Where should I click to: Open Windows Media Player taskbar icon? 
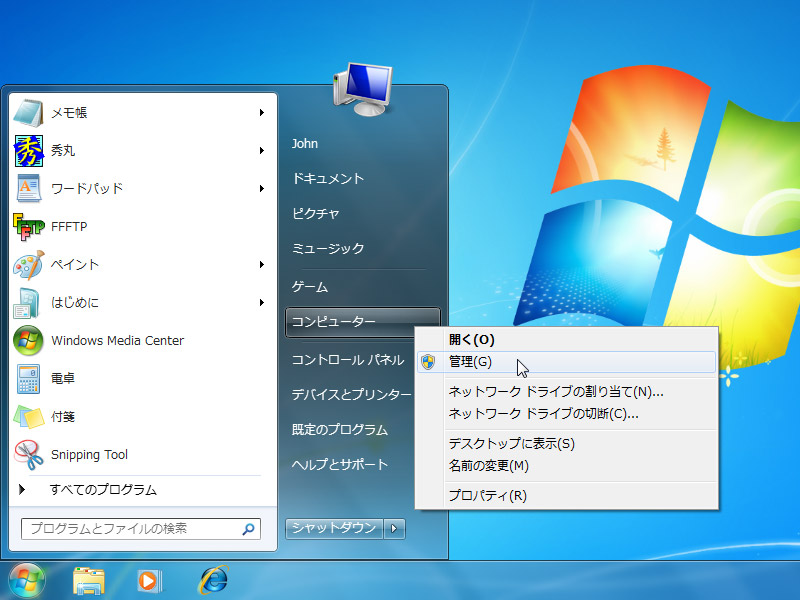tap(150, 581)
